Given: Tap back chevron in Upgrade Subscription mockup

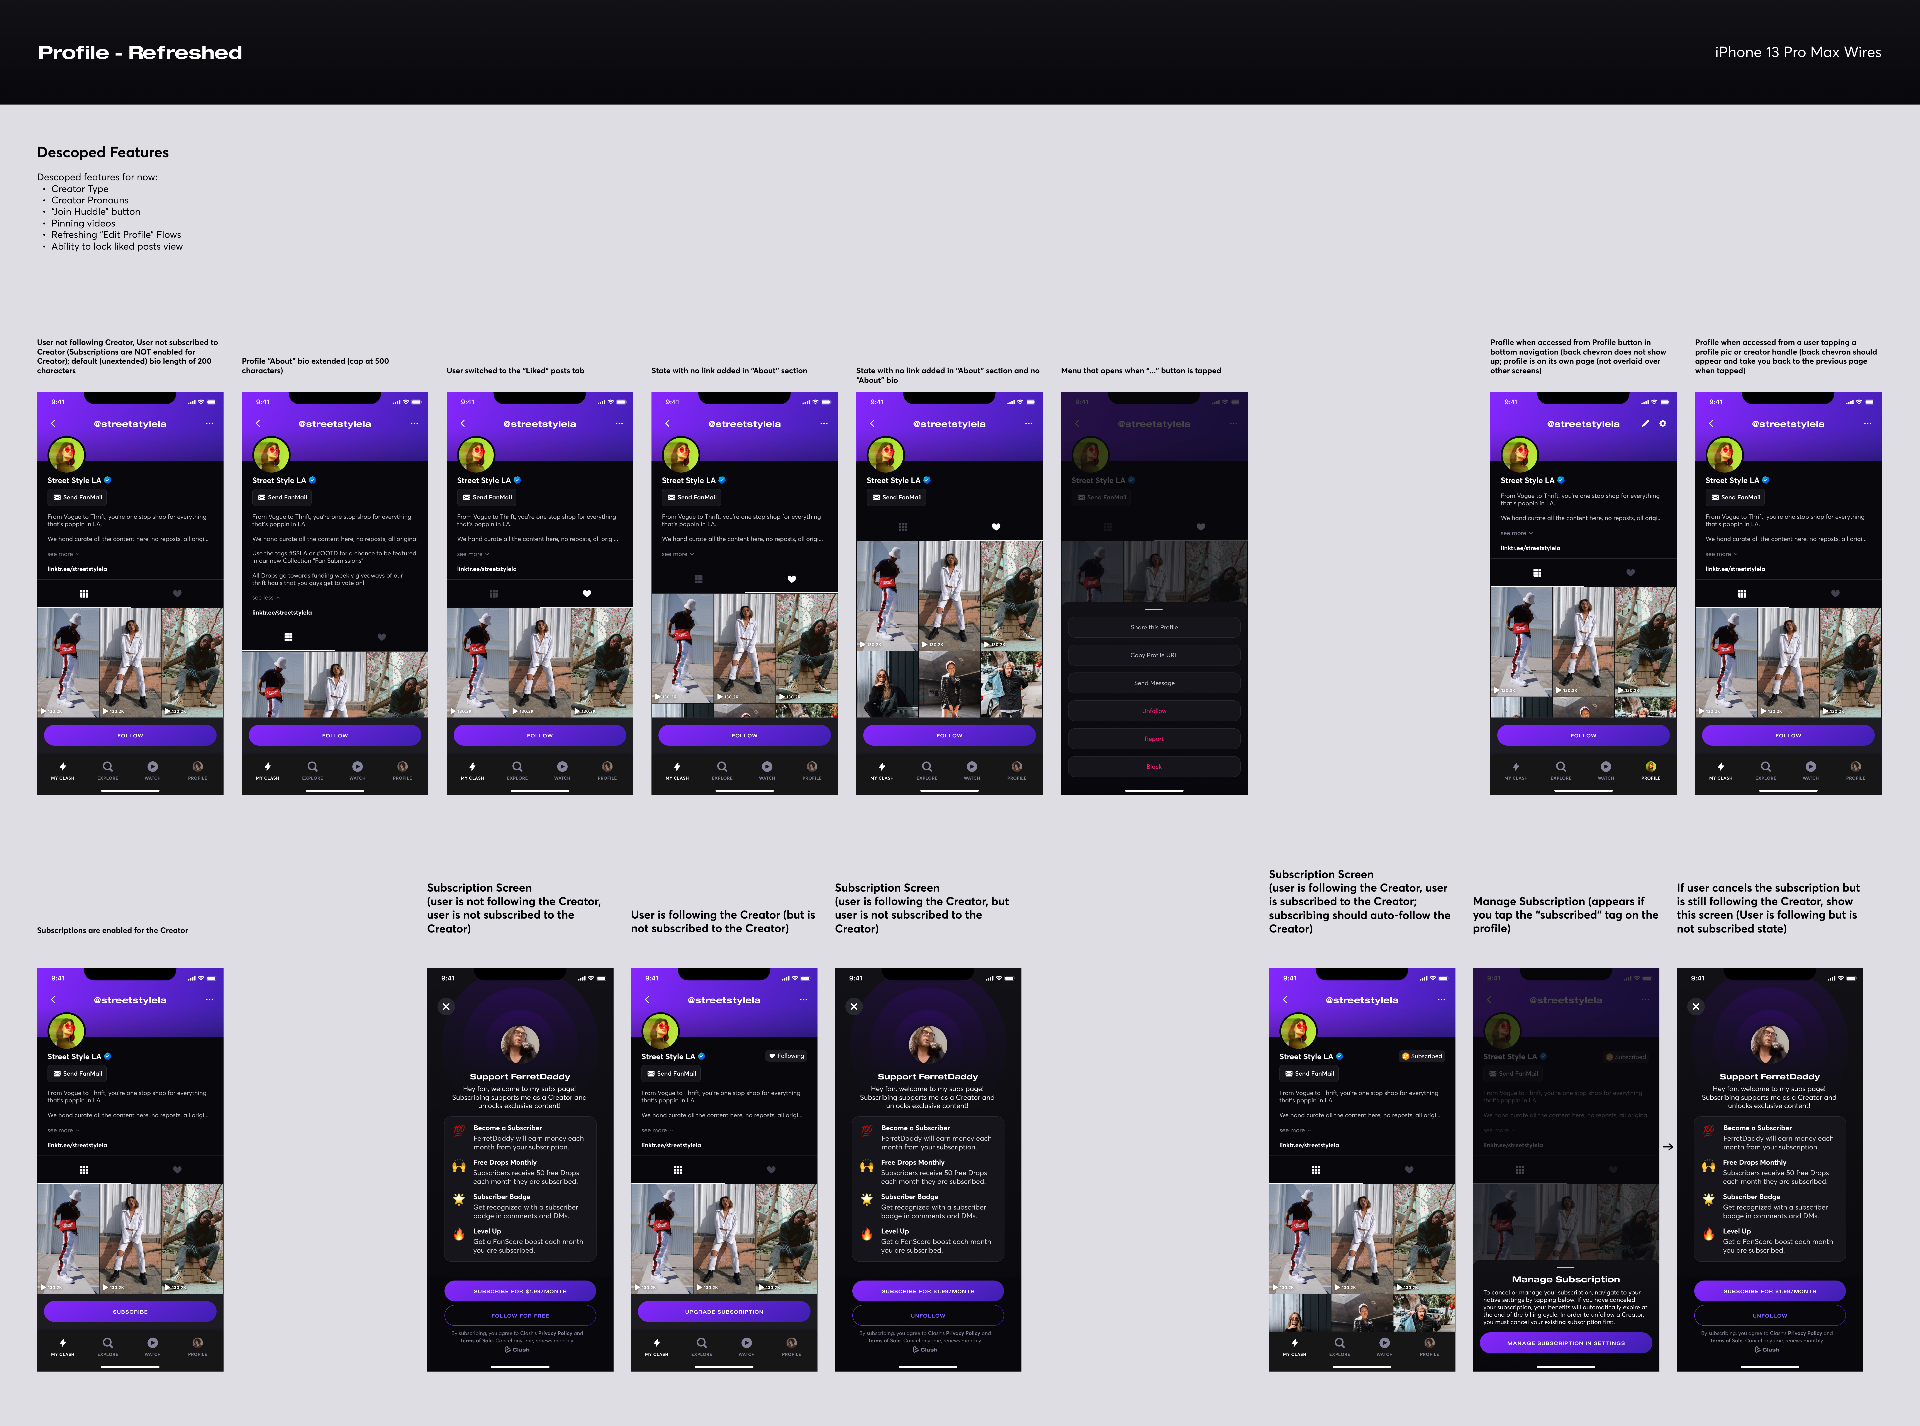Looking at the screenshot, I should coord(647,1000).
